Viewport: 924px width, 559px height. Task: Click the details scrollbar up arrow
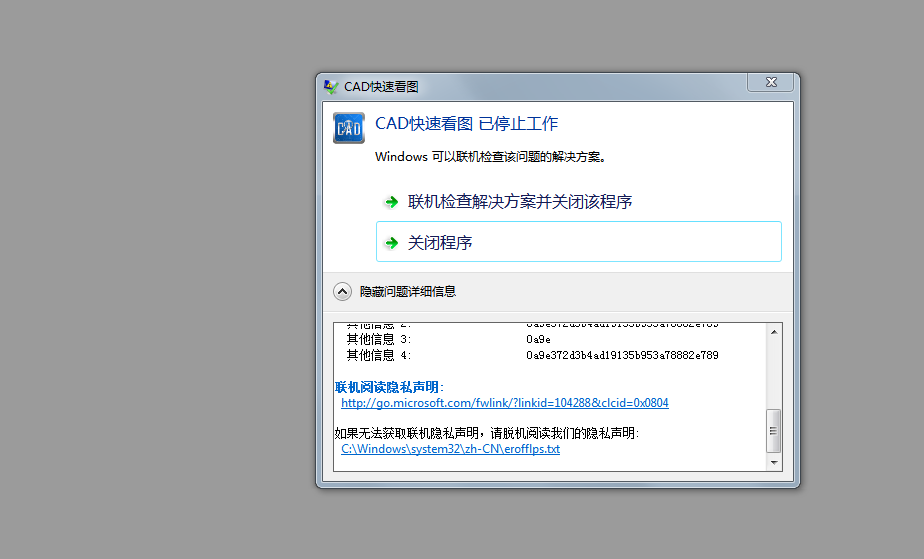click(774, 332)
